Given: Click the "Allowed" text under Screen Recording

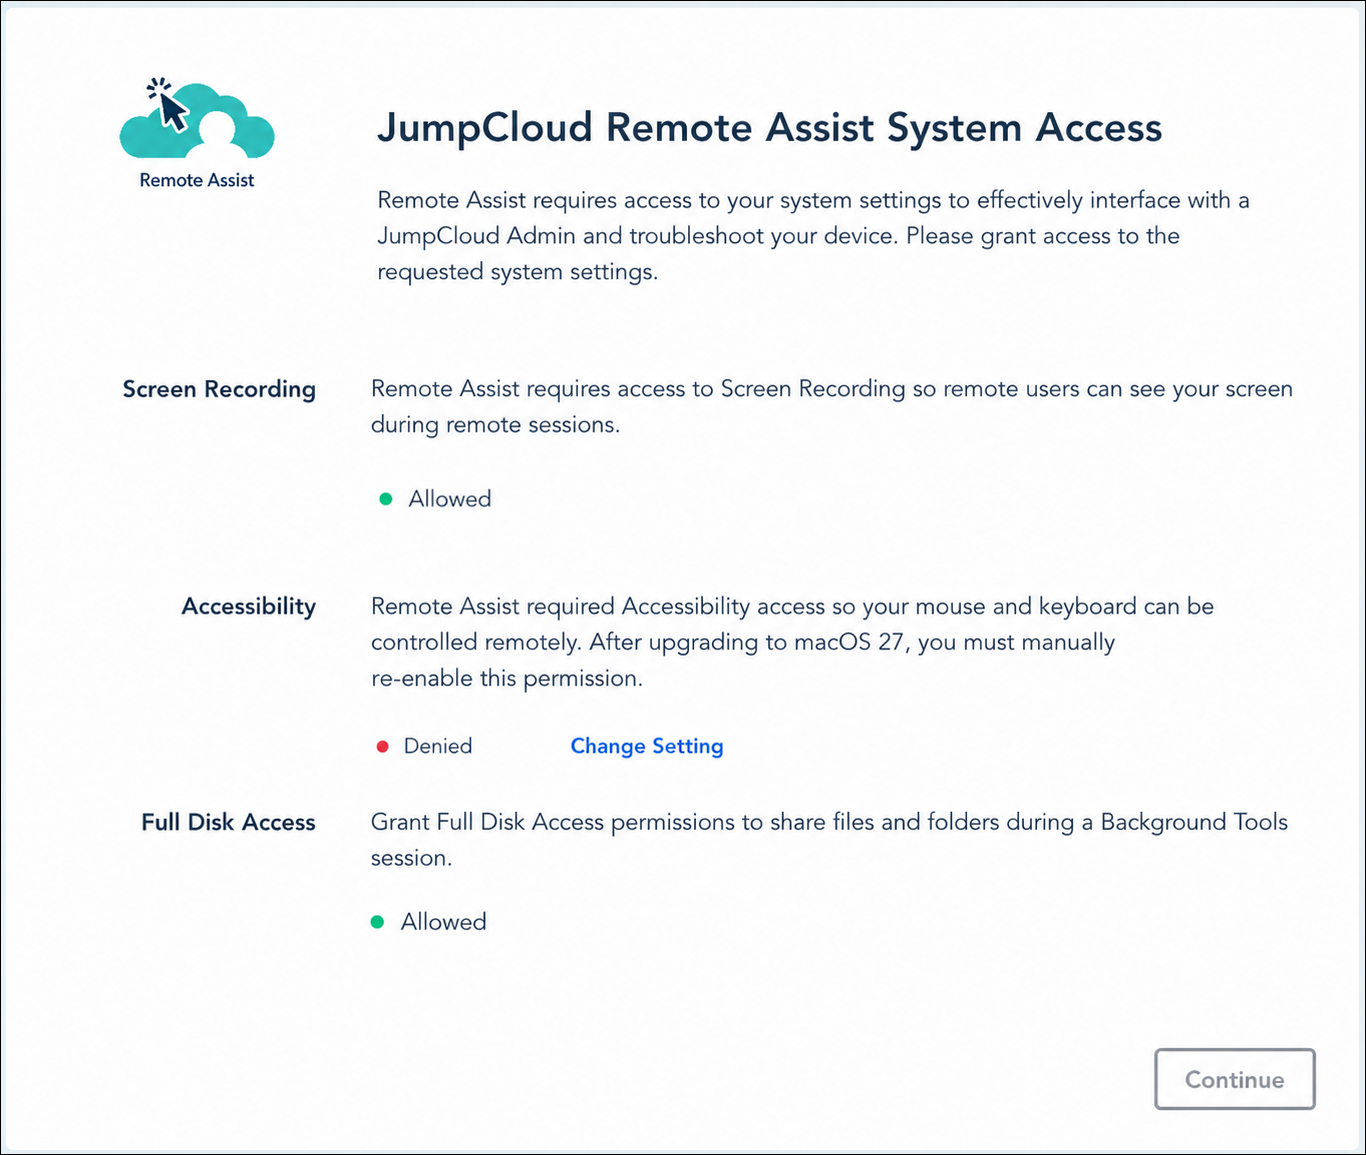Looking at the screenshot, I should point(450,499).
